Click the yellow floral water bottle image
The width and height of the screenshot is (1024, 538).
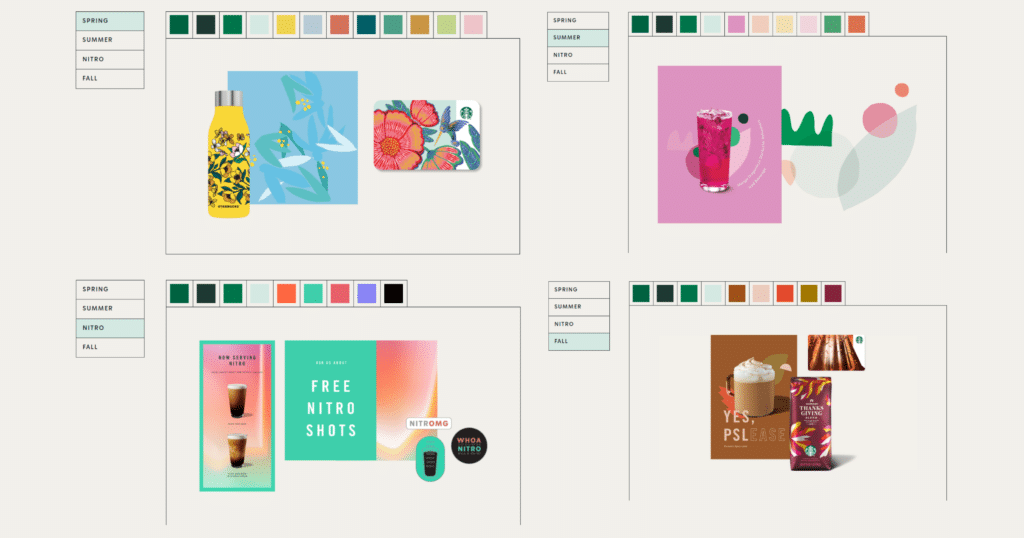pos(228,153)
